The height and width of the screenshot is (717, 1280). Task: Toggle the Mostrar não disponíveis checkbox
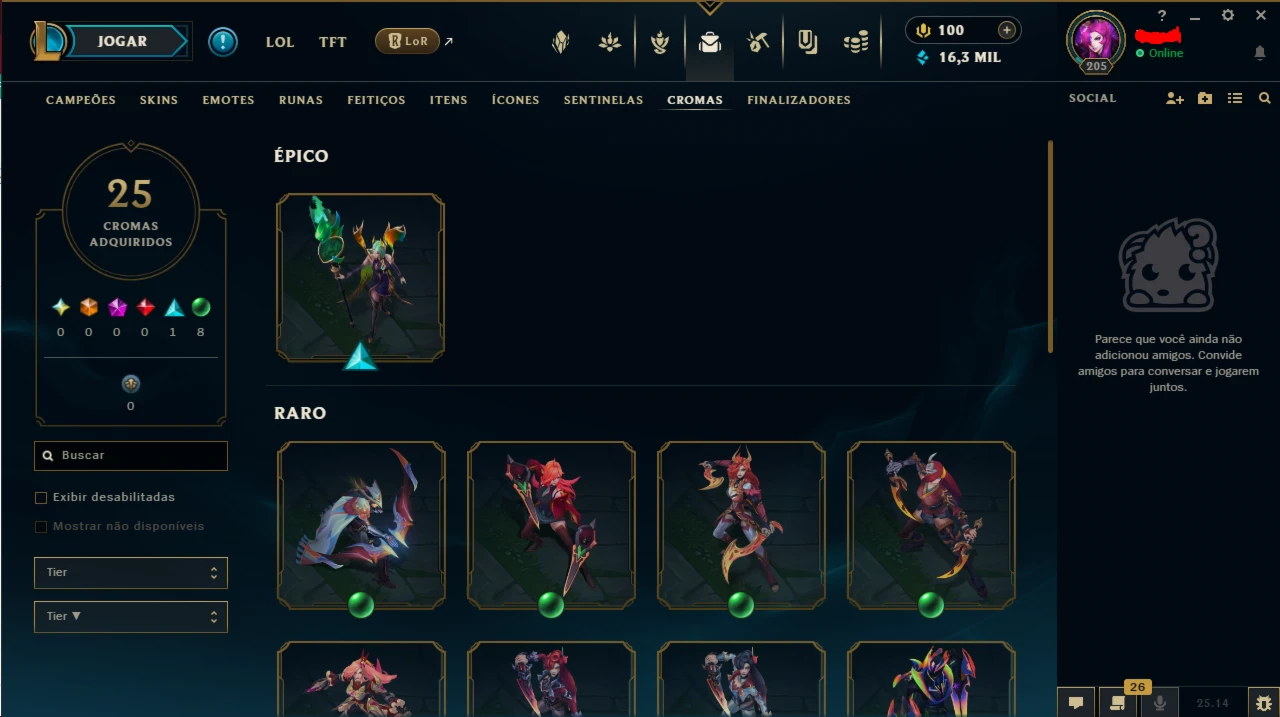click(x=41, y=526)
